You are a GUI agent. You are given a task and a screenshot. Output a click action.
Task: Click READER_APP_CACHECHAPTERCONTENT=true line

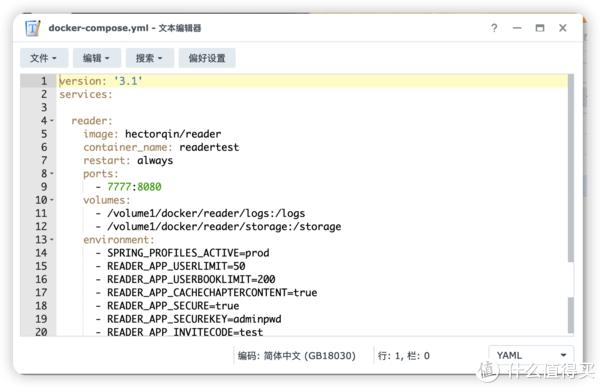[x=212, y=293]
